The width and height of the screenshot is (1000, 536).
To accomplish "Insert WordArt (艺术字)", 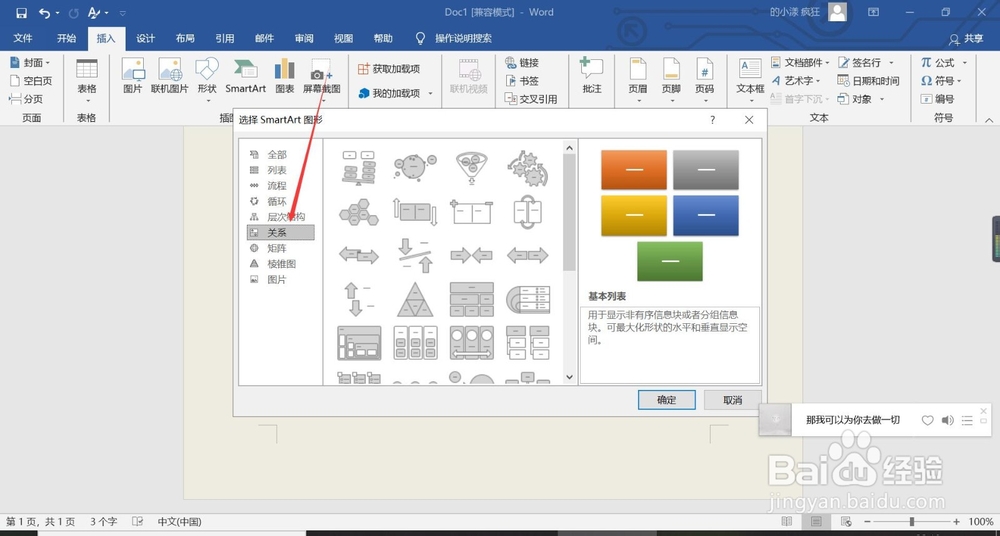I will coord(794,81).
